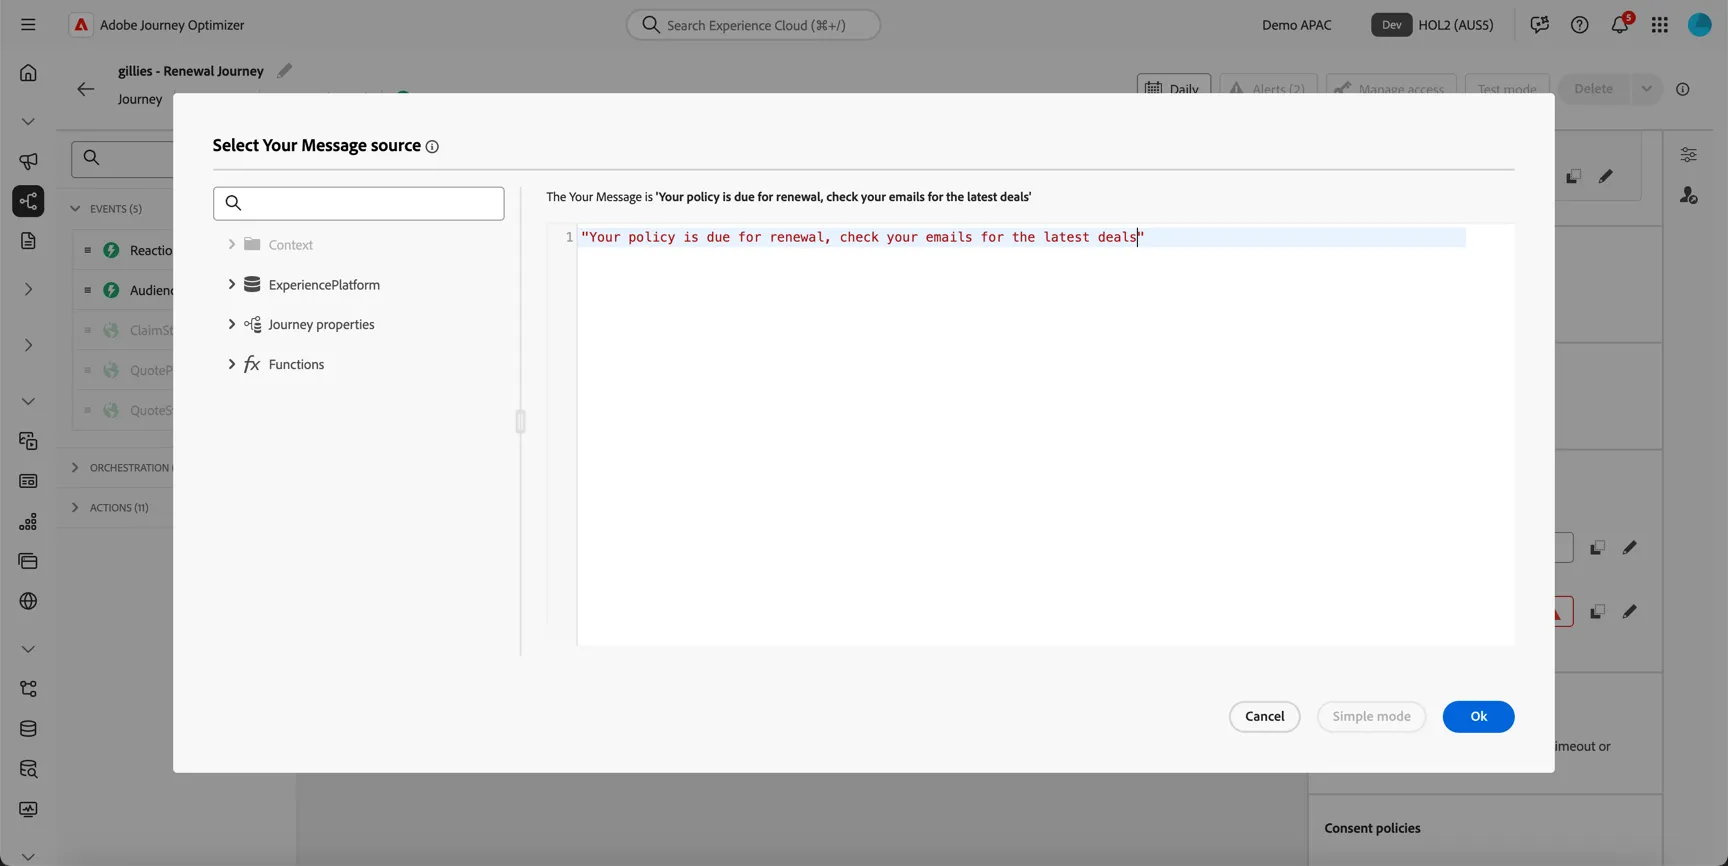Click the Adobe logo icon

81,25
